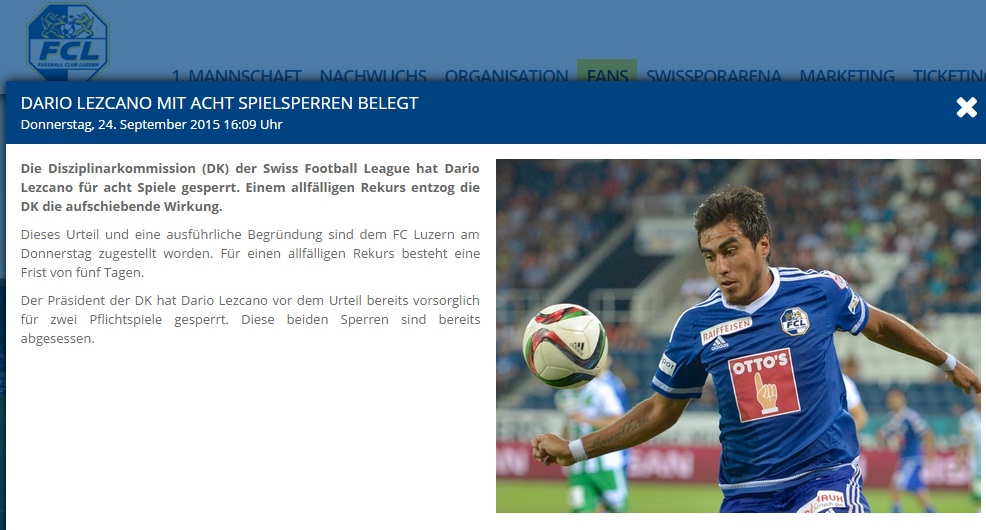The image size is (986, 530).
Task: Navigate to the MARKETING section
Action: pyautogui.click(x=847, y=75)
